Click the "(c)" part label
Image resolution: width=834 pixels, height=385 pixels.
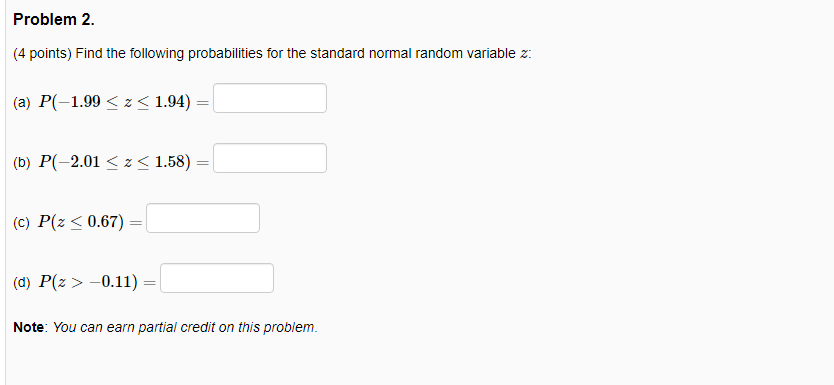pos(22,223)
